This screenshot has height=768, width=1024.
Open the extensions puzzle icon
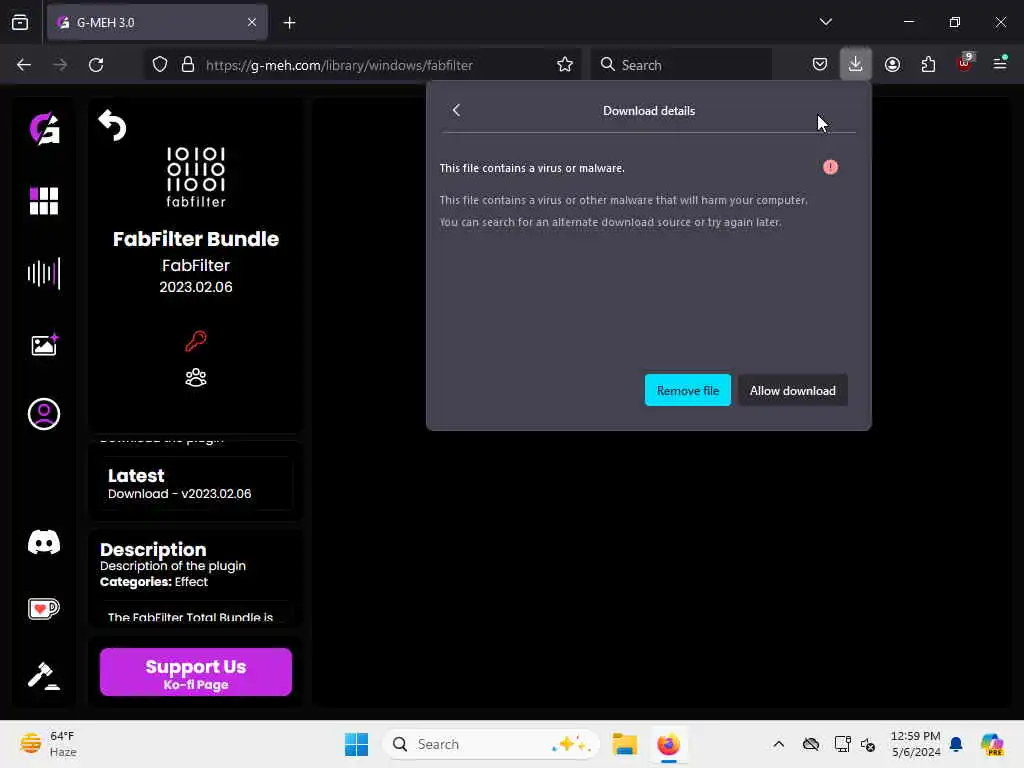pos(928,64)
